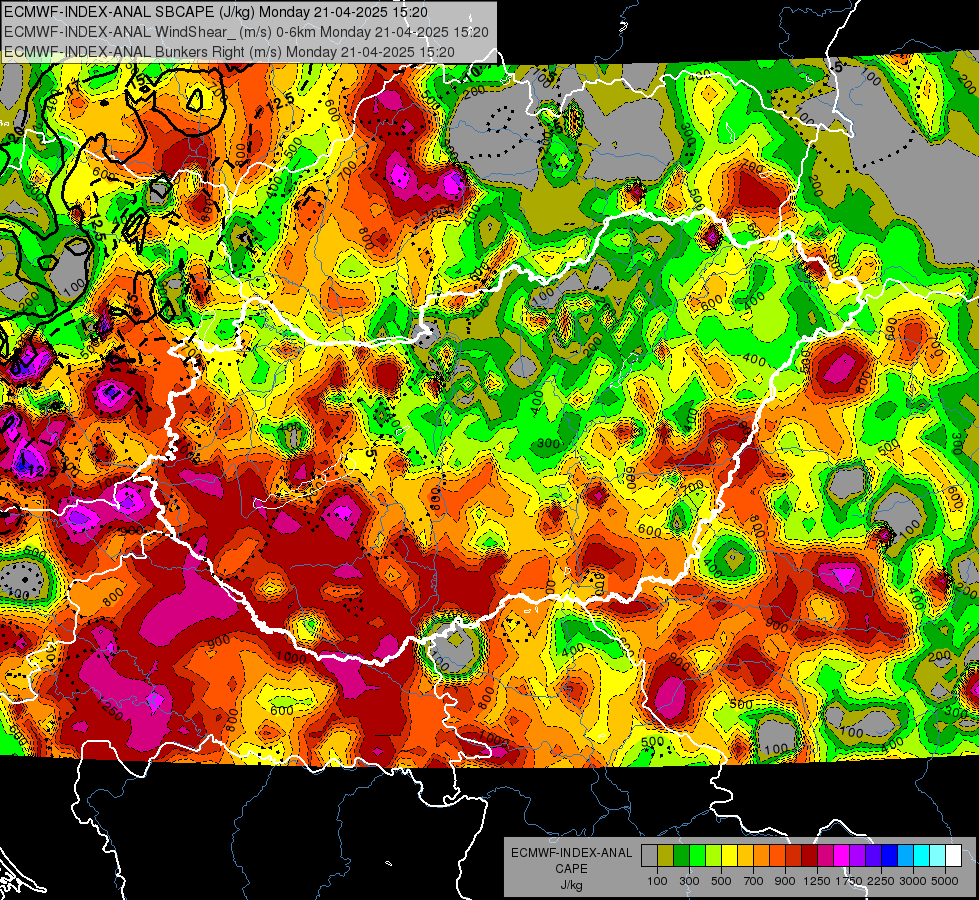Click the legend tick label 900
The image size is (979, 900).
click(785, 881)
